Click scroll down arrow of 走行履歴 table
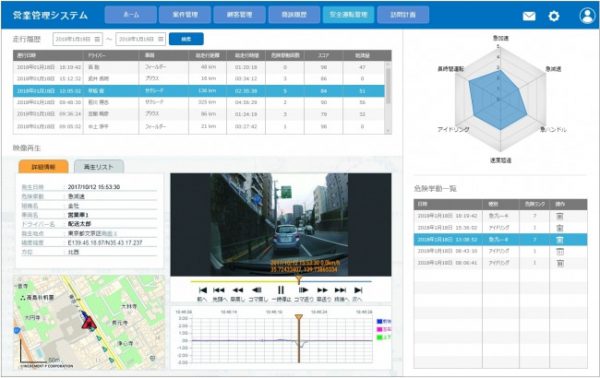This screenshot has width=600, height=378. [x=388, y=131]
